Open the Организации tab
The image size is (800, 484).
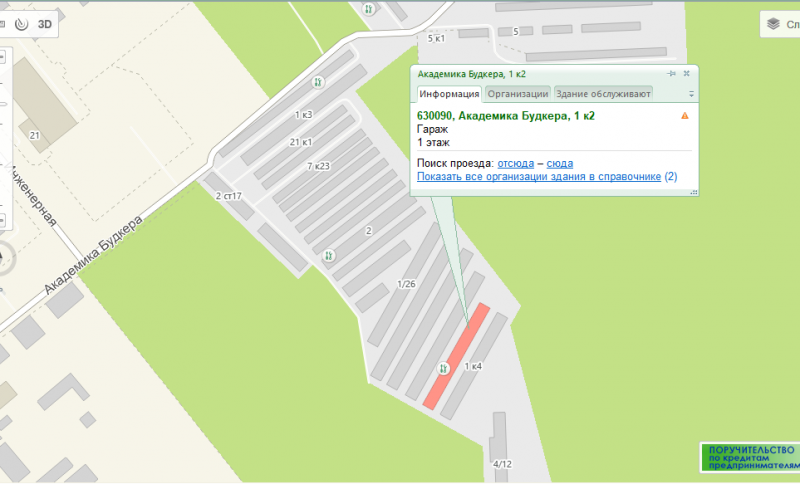click(x=518, y=94)
